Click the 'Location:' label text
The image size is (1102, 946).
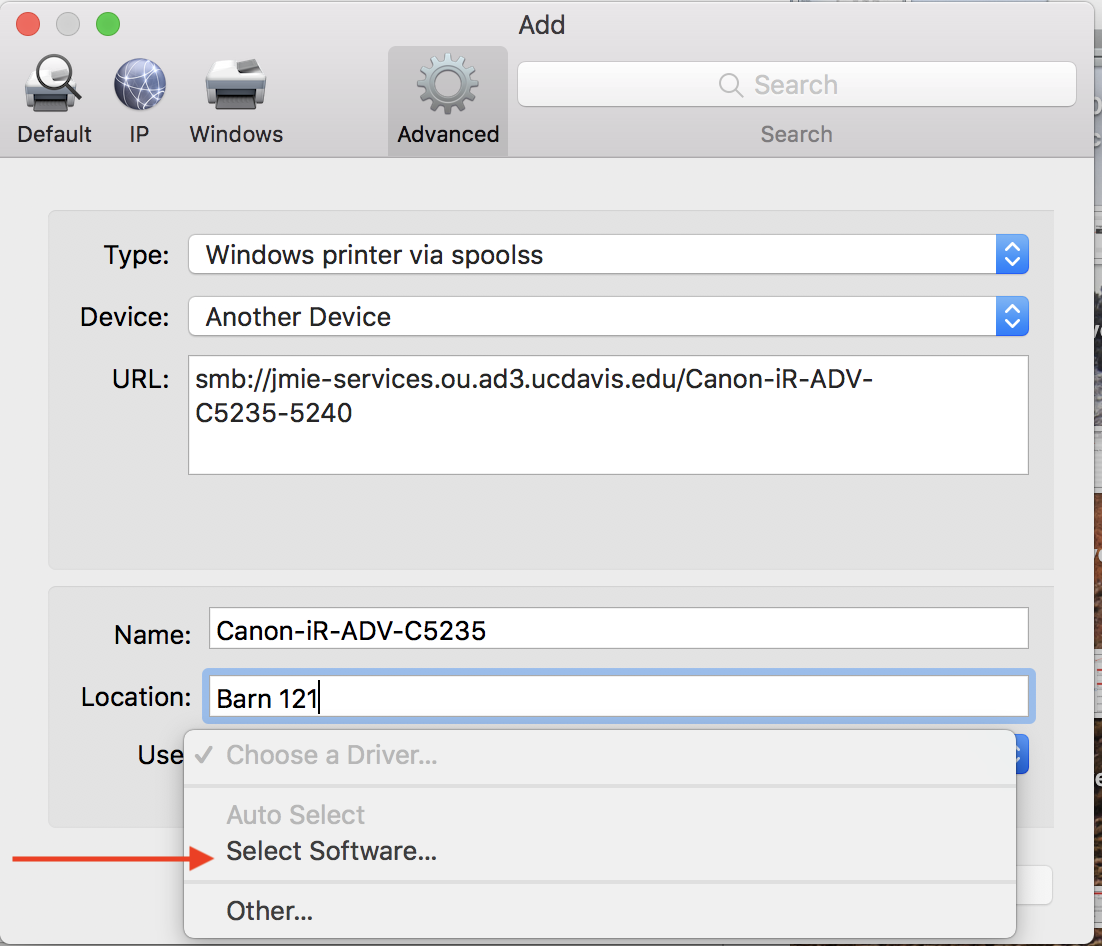tap(136, 697)
